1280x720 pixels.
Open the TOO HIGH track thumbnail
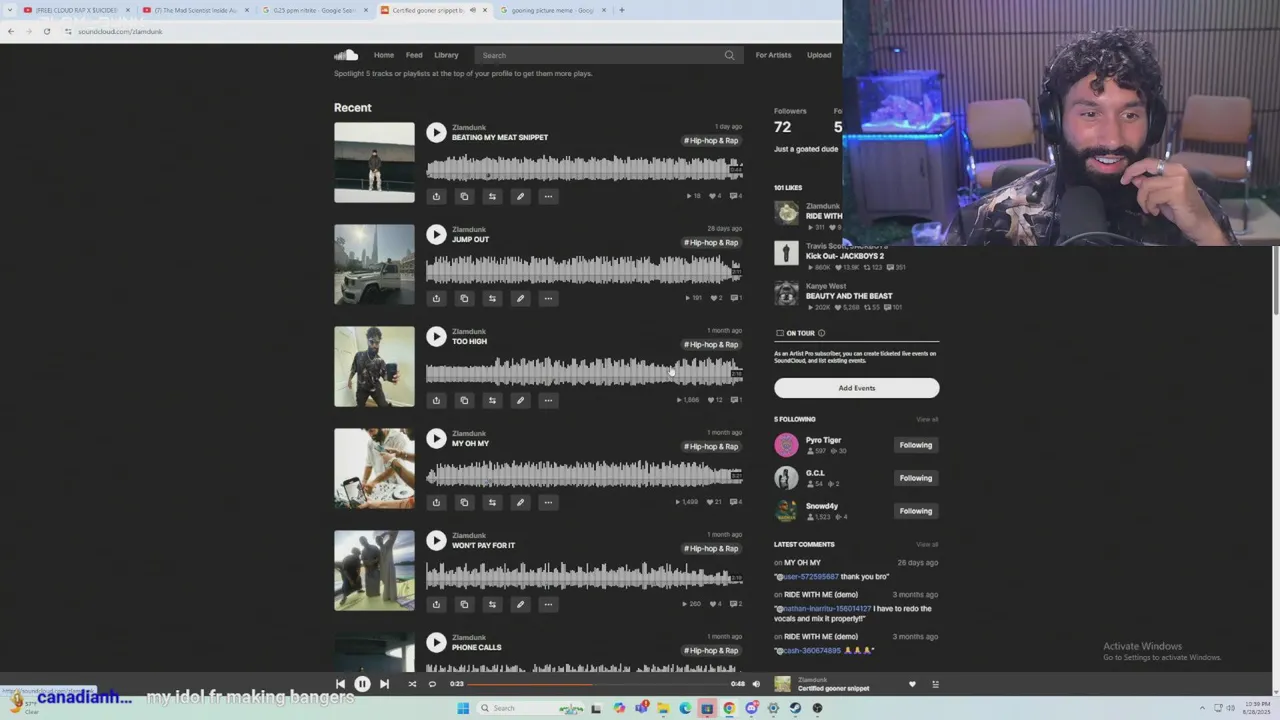374,366
